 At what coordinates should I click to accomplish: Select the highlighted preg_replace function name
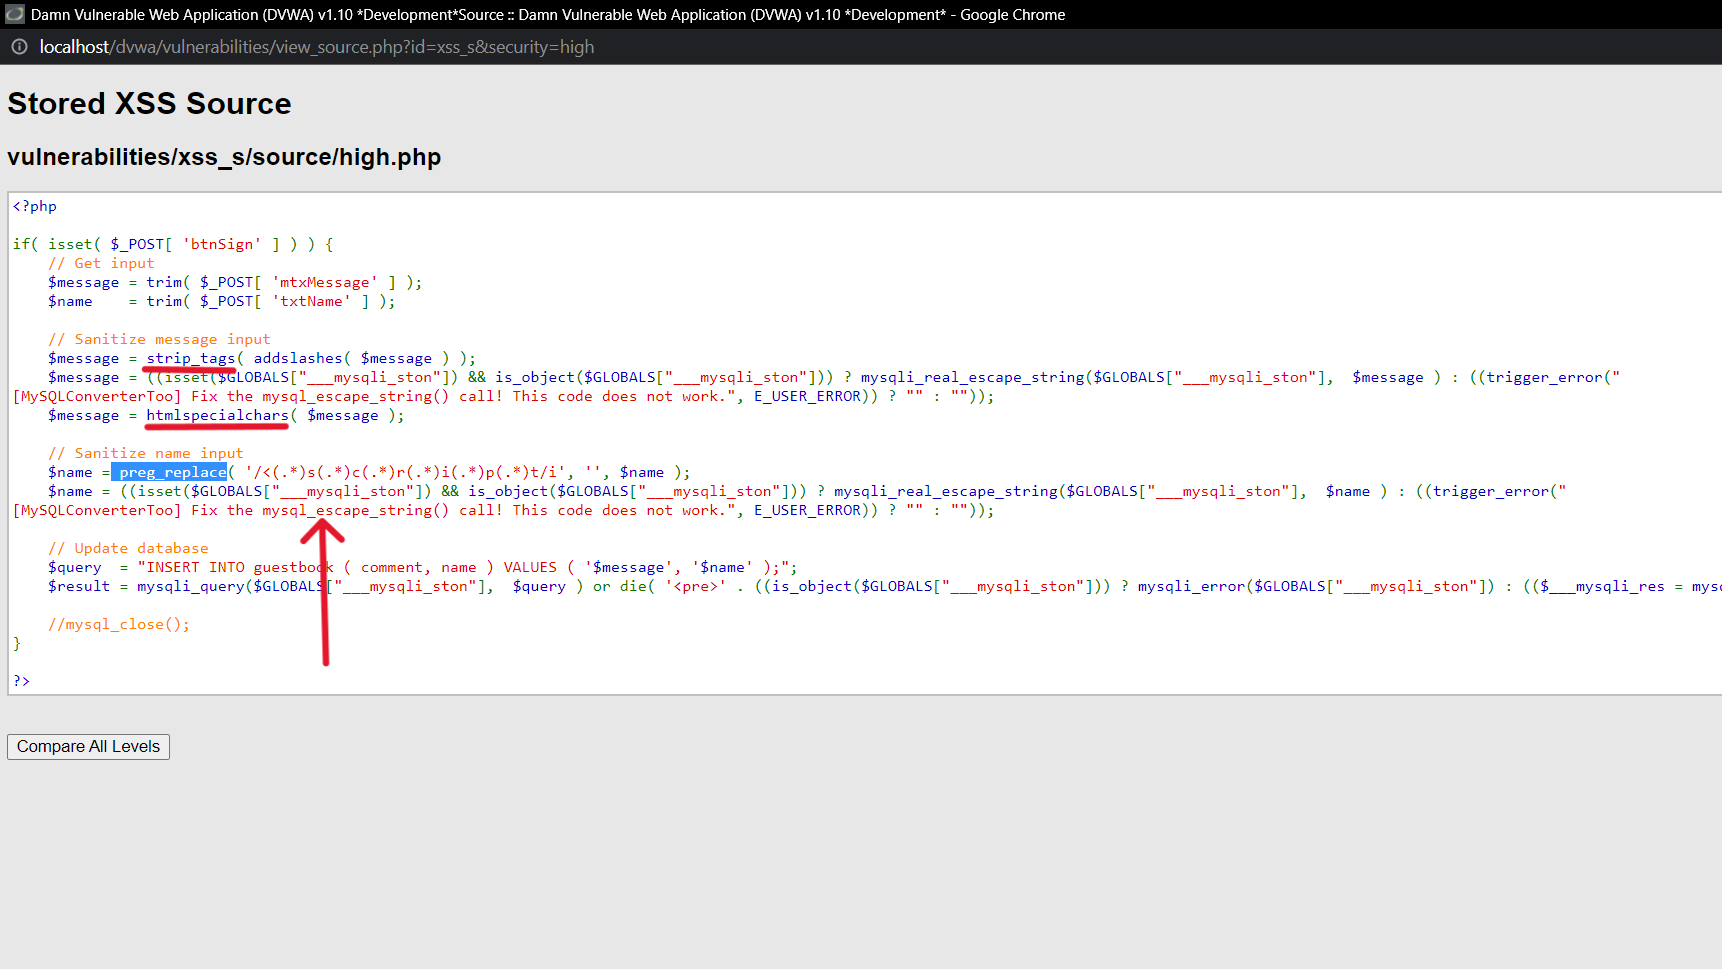[x=170, y=471]
